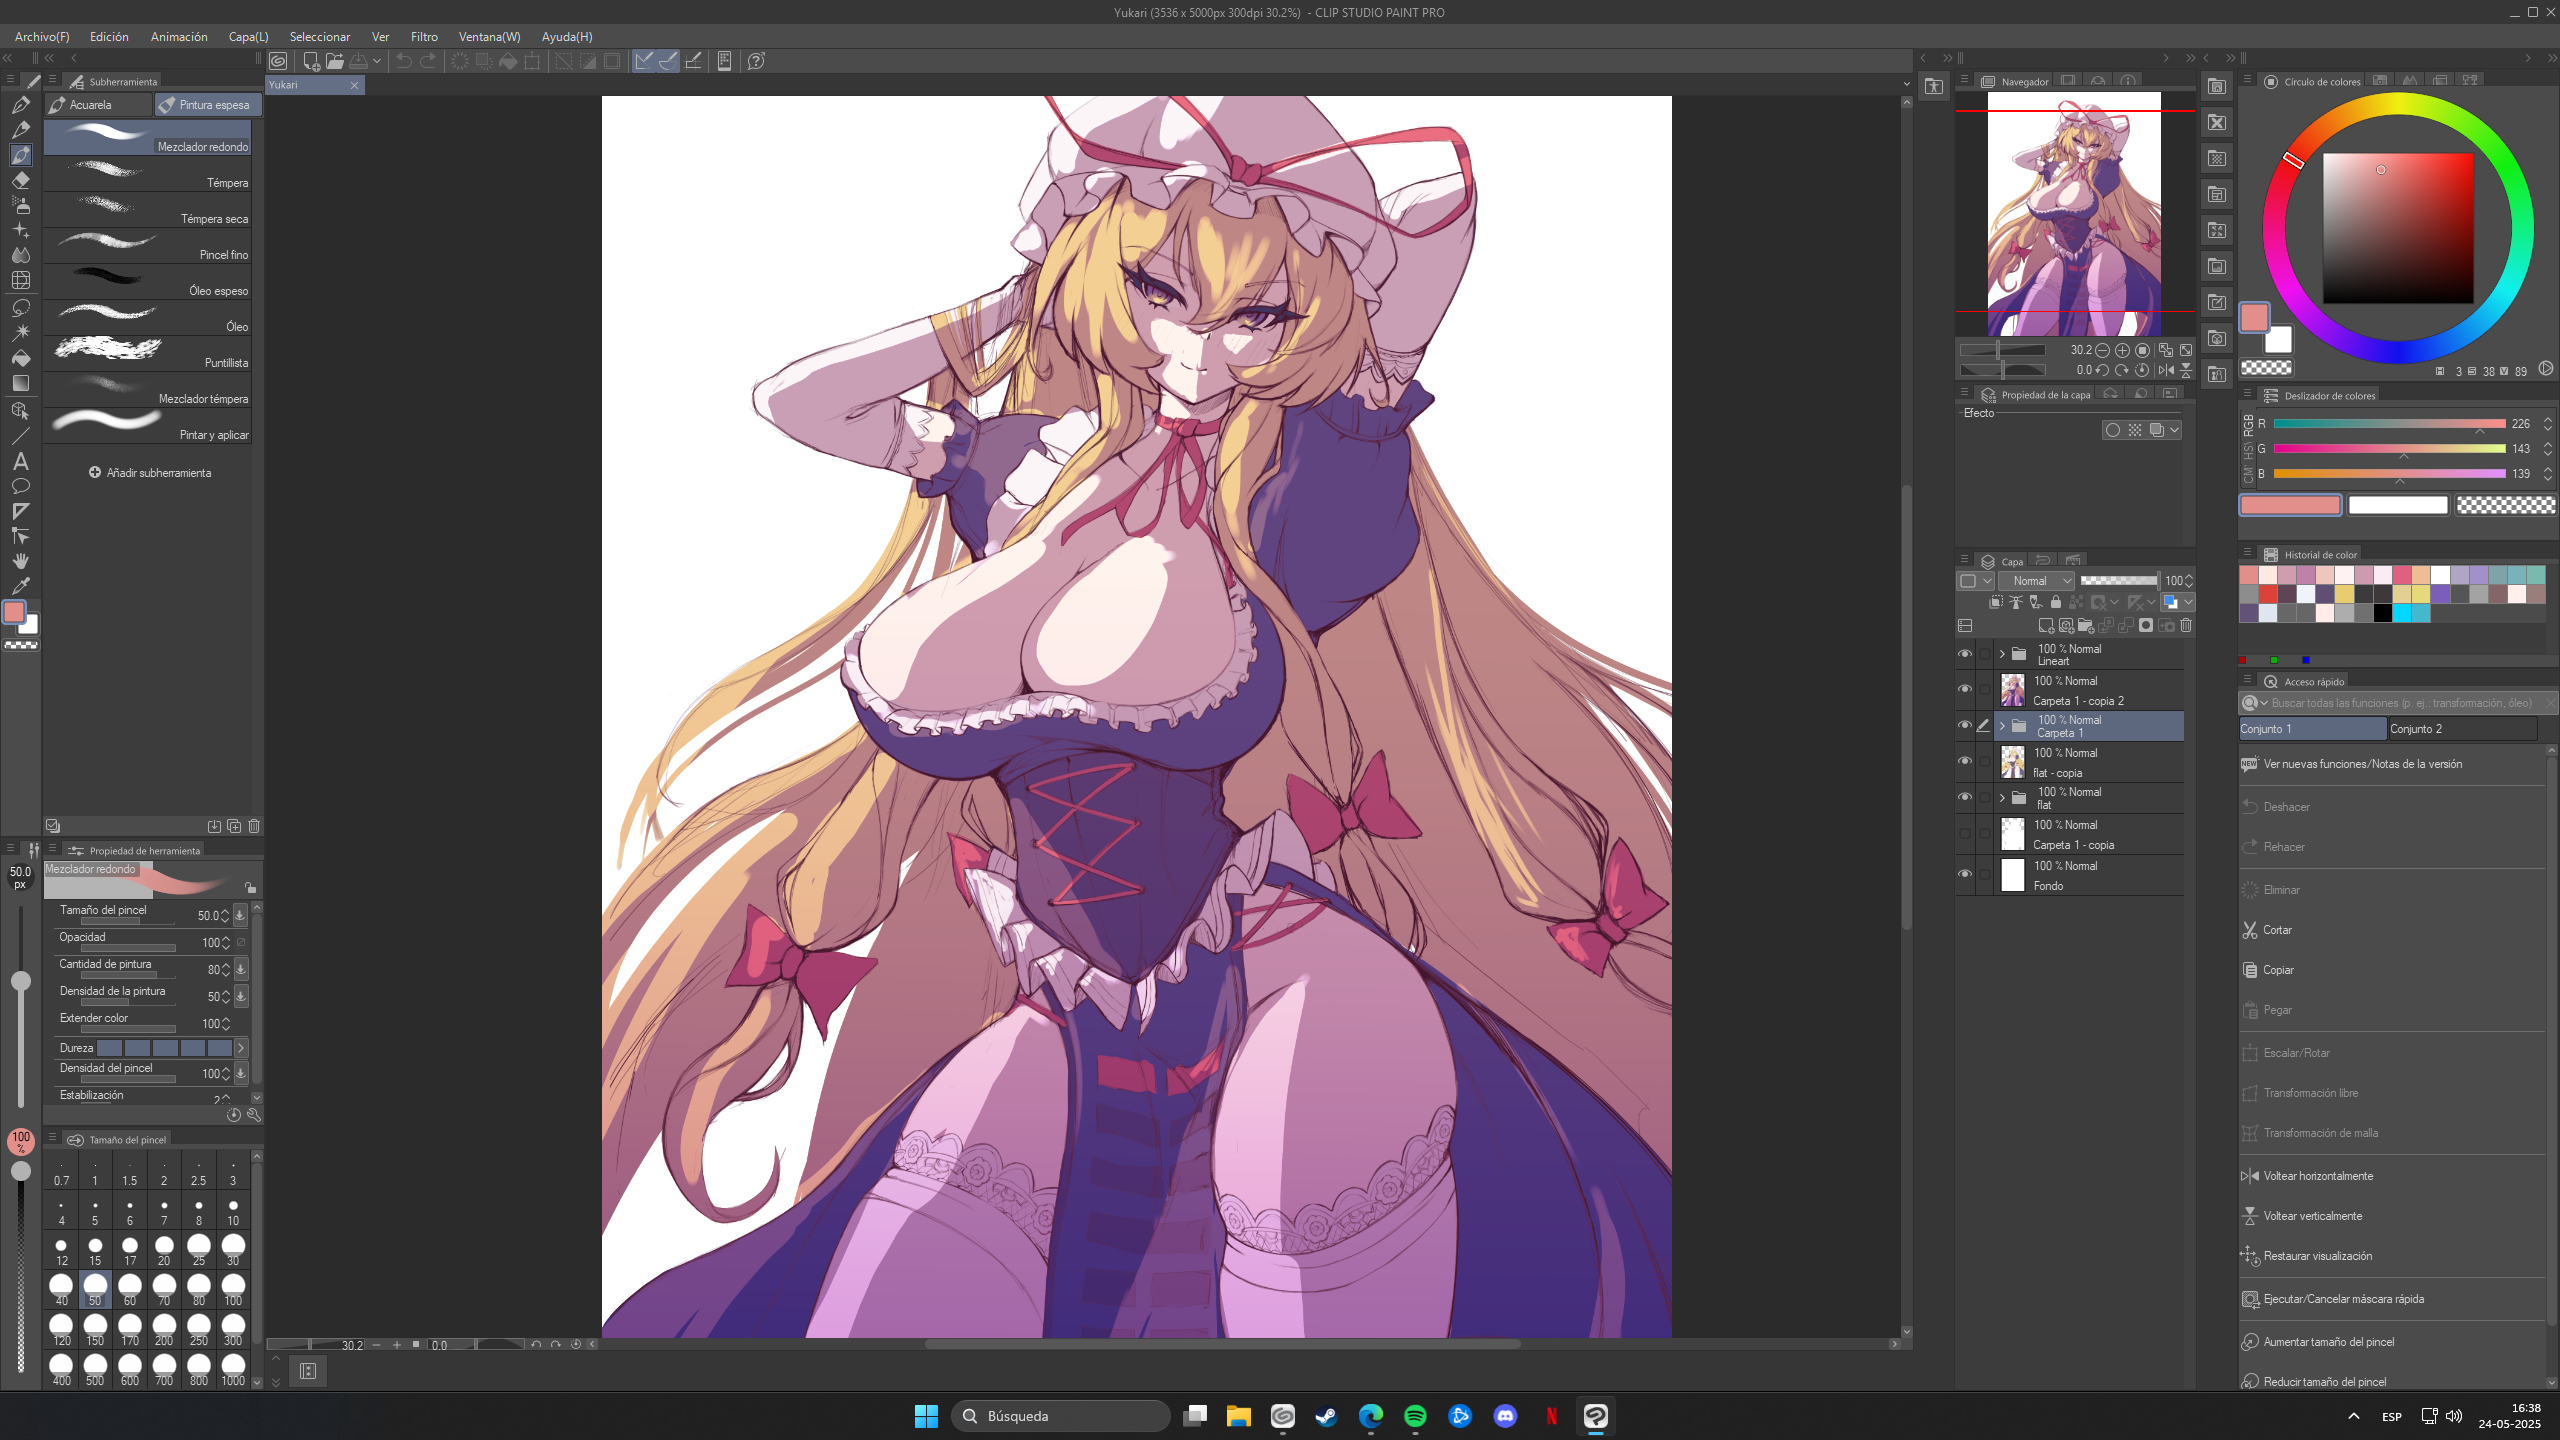Switch to the Acuarela tool group tab
This screenshot has height=1440, width=2560.
click(x=98, y=105)
